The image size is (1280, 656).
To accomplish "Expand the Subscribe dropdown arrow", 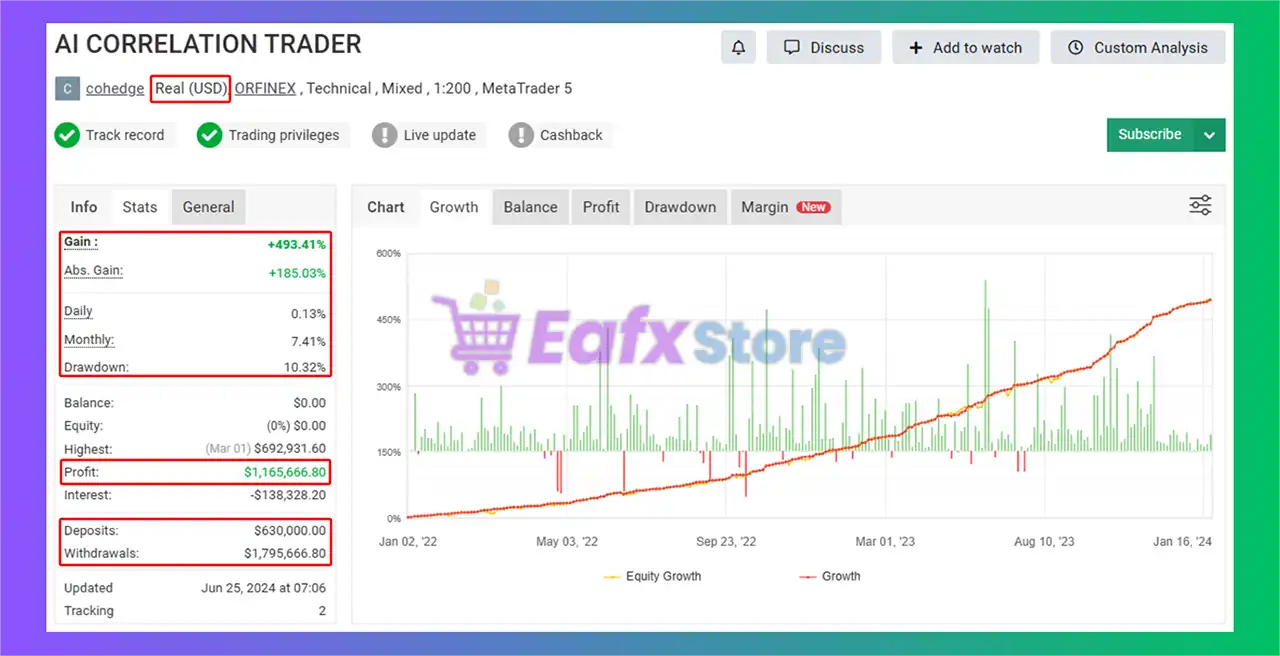I will pyautogui.click(x=1210, y=135).
